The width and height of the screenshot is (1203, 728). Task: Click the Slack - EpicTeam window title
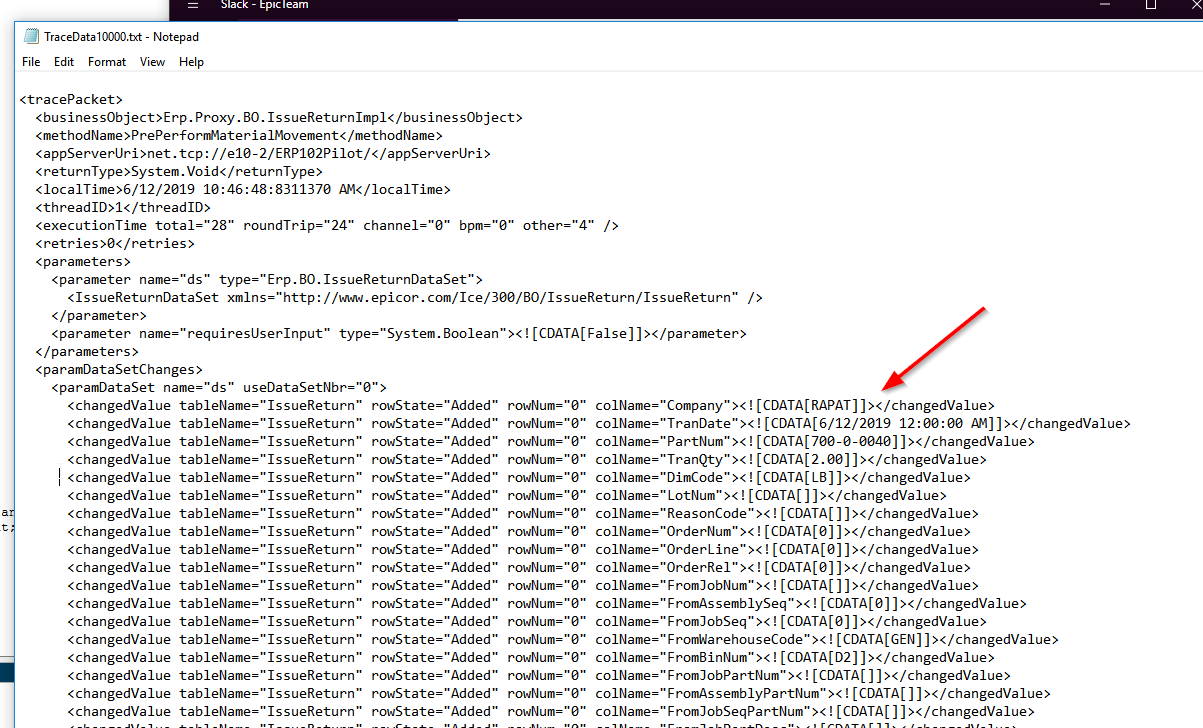(264, 5)
